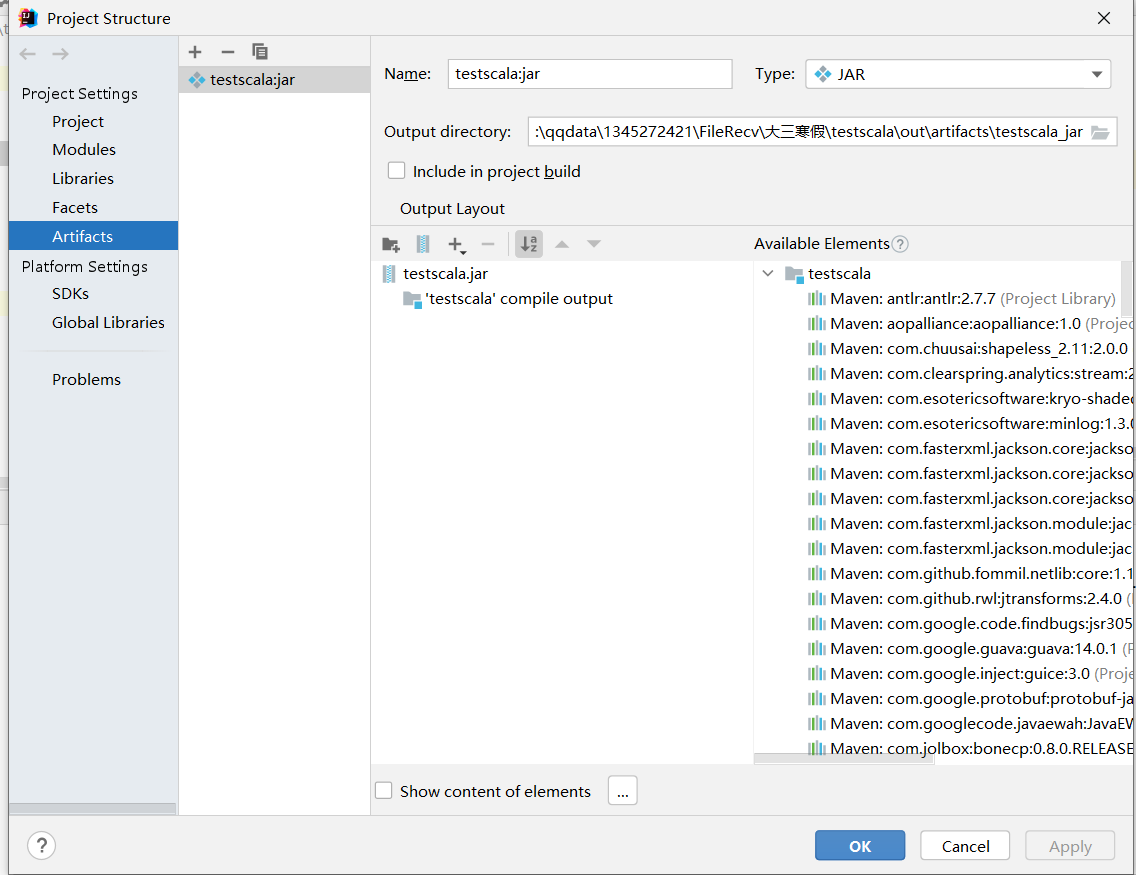The width and height of the screenshot is (1136, 875).
Task: Click the testscala:jar artifact diamond icon
Action: point(196,80)
